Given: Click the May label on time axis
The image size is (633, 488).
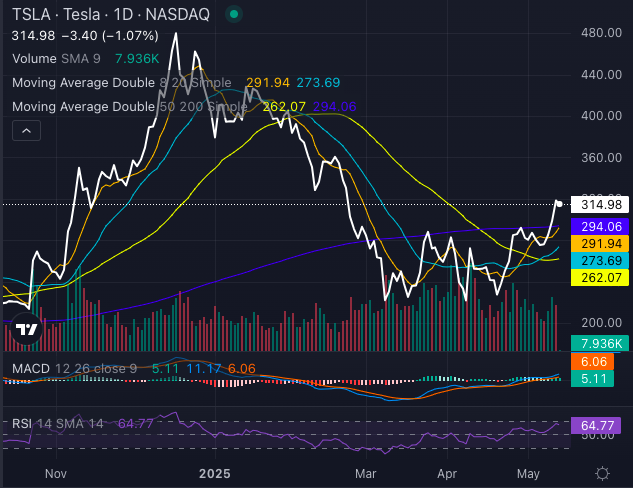Looking at the screenshot, I should point(528,473).
